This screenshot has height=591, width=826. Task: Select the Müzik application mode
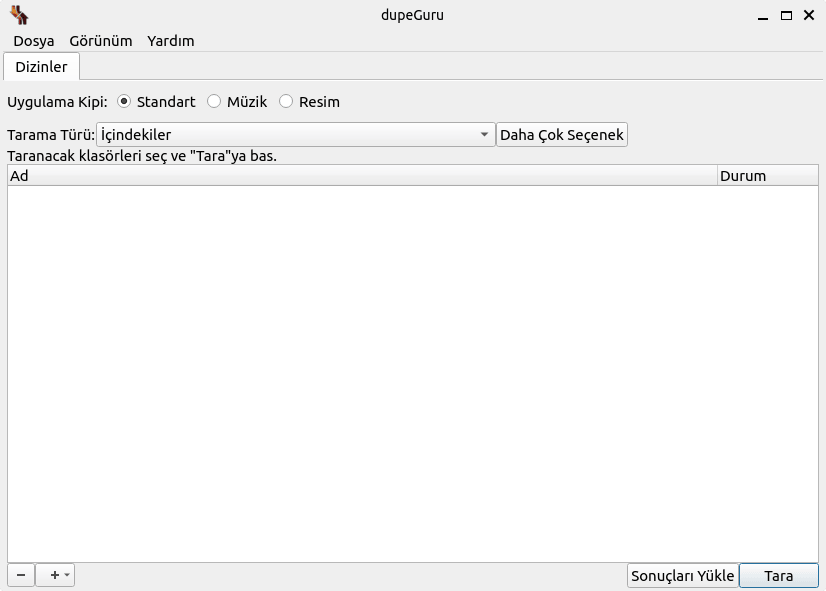pos(214,102)
